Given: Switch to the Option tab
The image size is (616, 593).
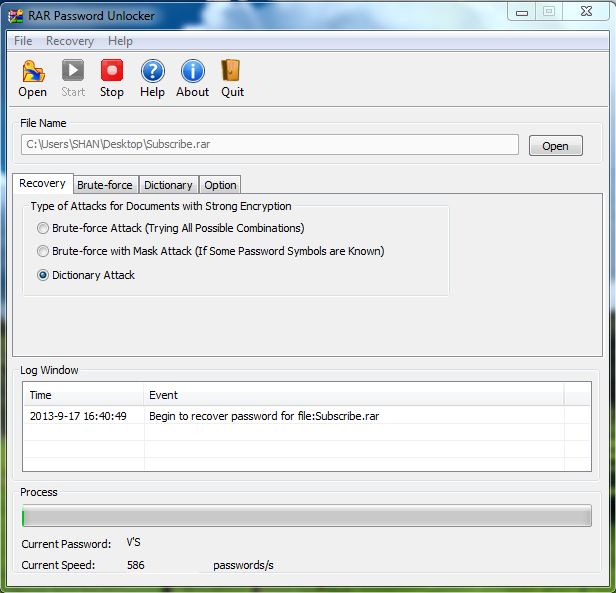Looking at the screenshot, I should pos(220,185).
